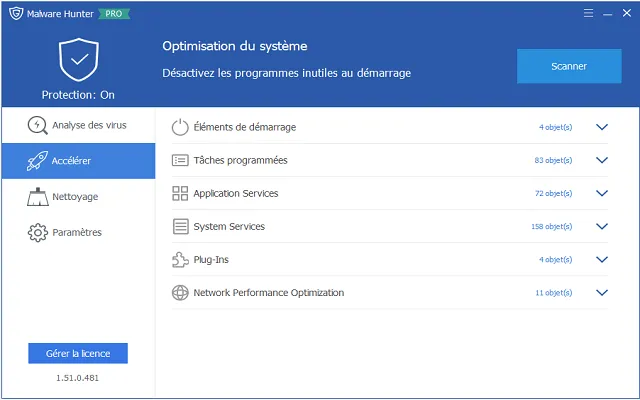Click the grid icon beside Application Services
Screen dimensions: 640x400
(180, 193)
